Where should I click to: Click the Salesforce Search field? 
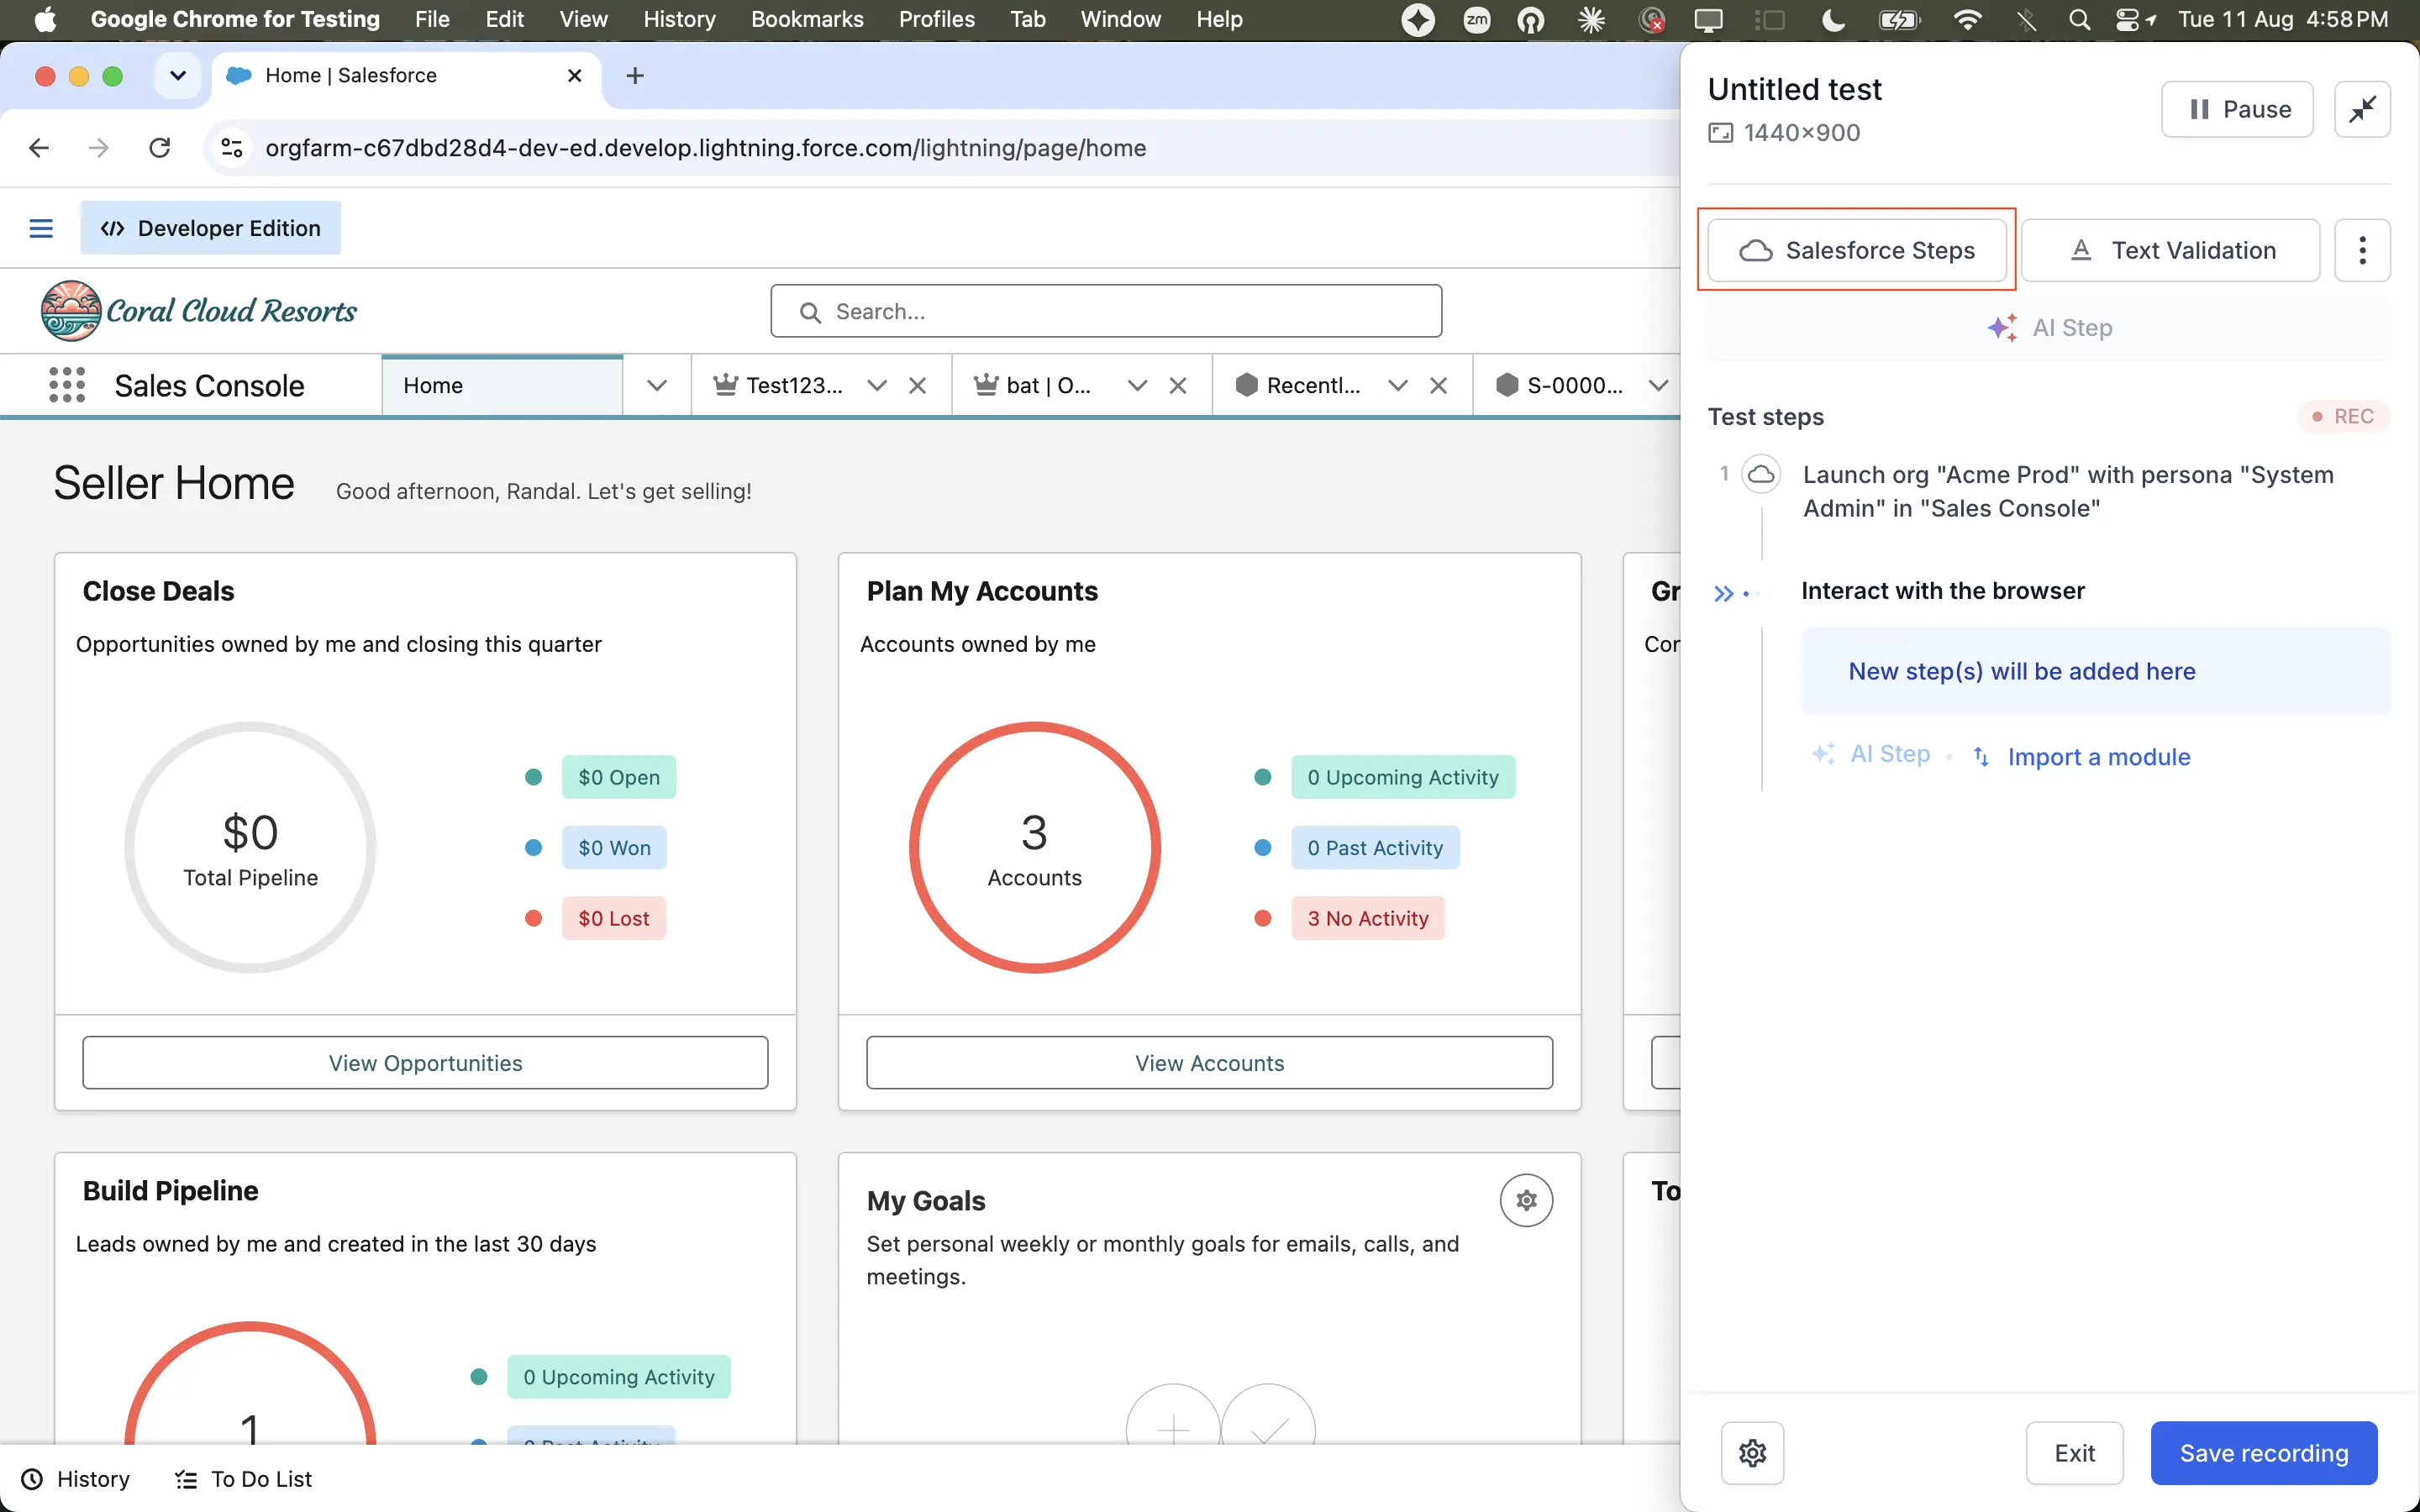pyautogui.click(x=1106, y=312)
